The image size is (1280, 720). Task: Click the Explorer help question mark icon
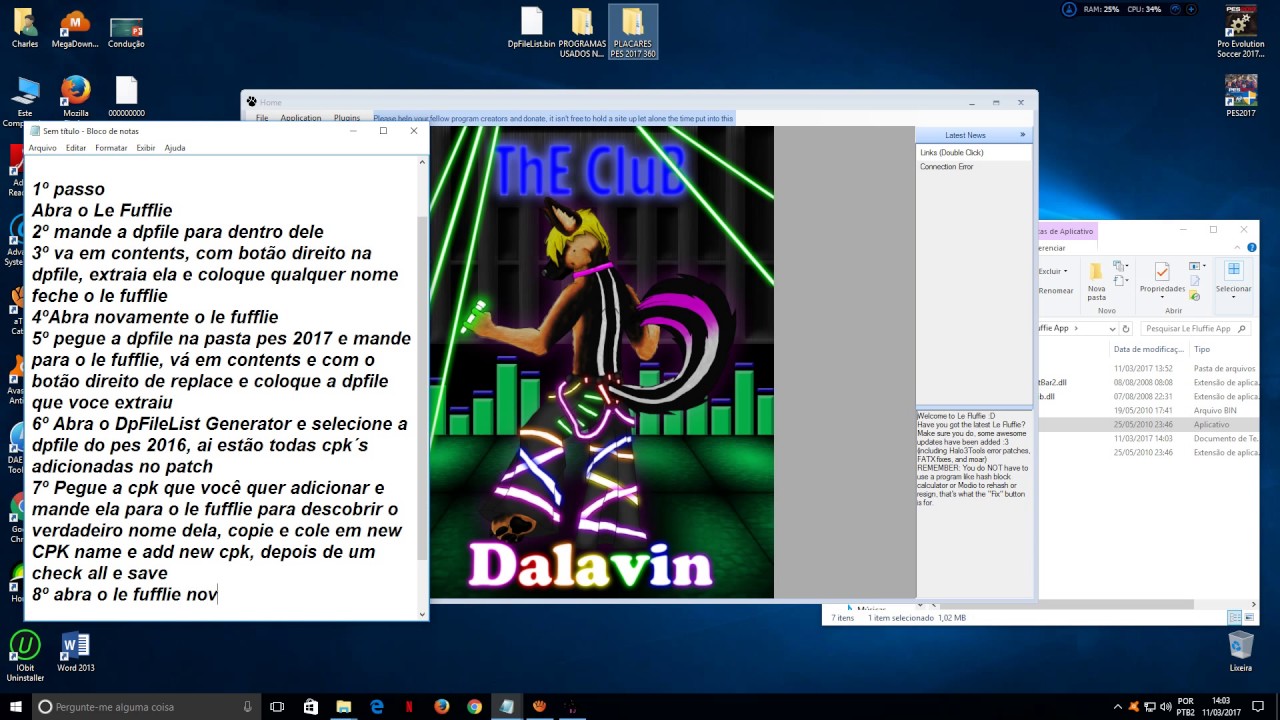click(1252, 247)
